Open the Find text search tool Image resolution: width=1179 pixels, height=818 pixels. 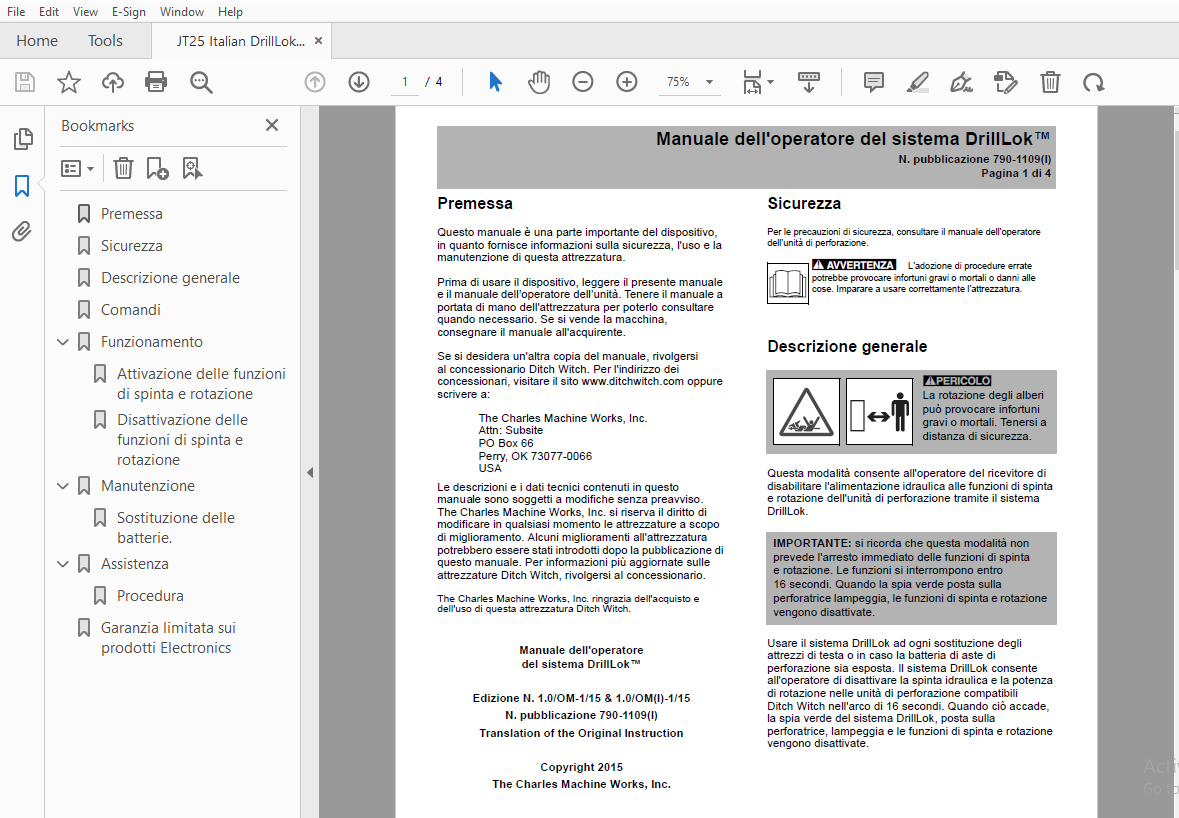click(201, 82)
